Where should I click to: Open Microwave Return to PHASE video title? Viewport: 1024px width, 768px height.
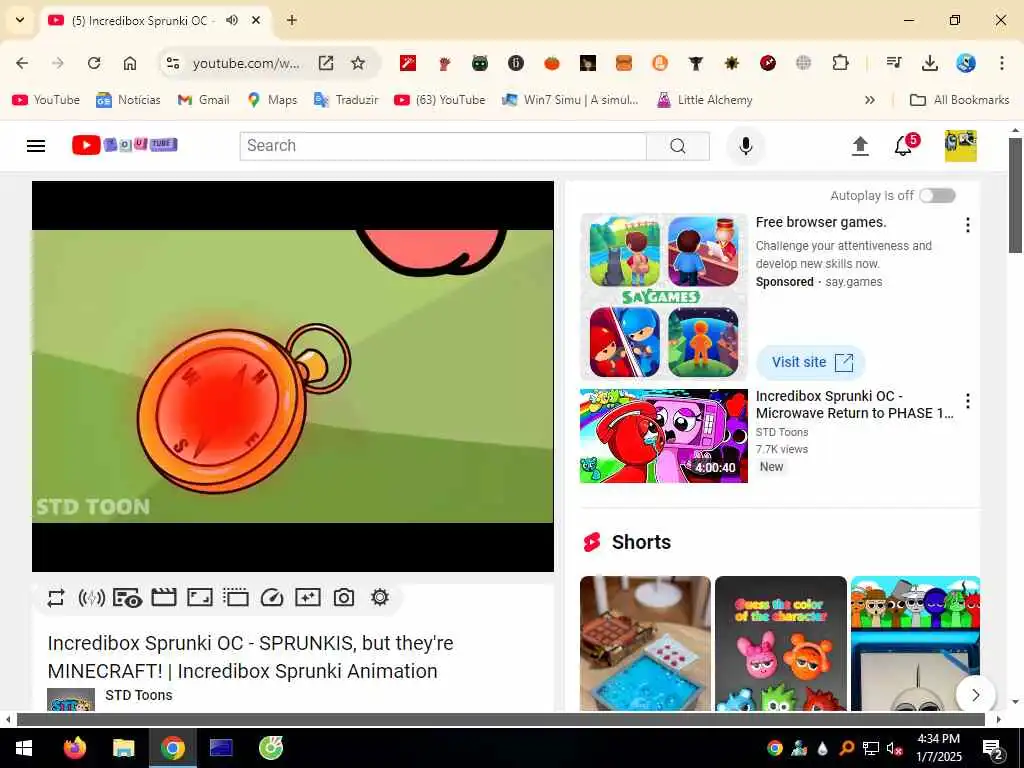click(x=854, y=404)
